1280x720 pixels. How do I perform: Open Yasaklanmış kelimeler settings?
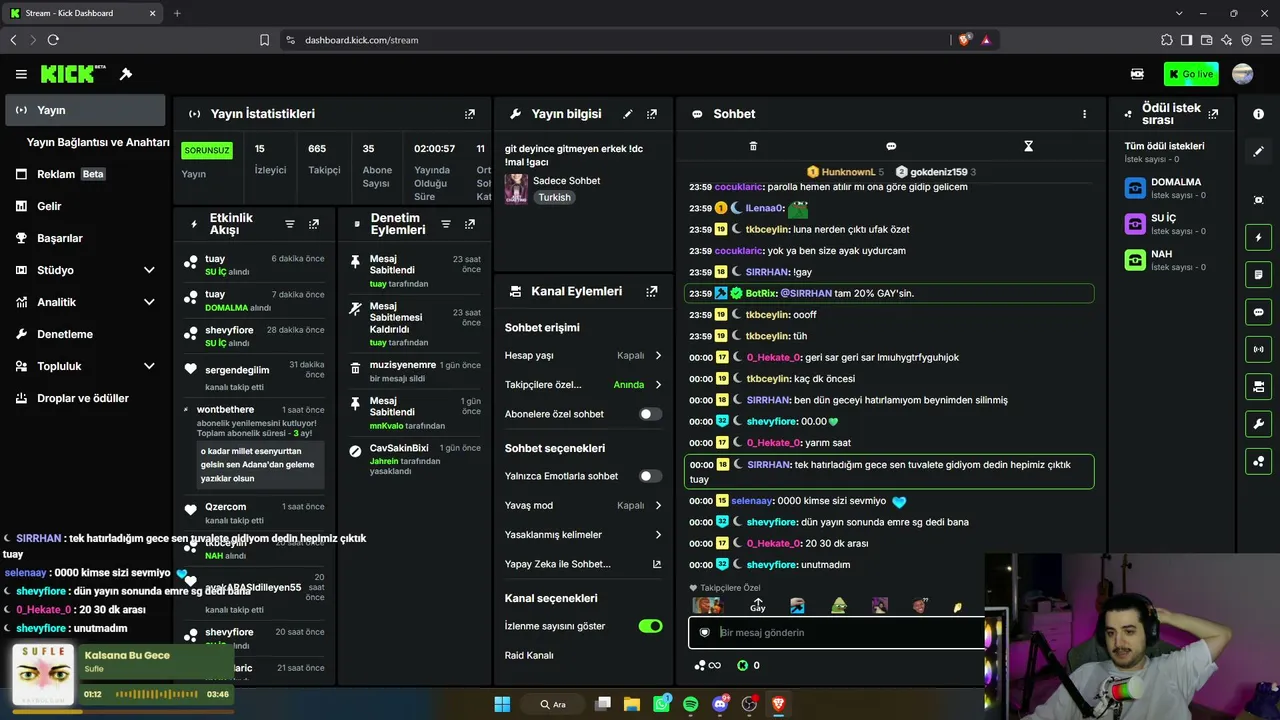click(583, 535)
